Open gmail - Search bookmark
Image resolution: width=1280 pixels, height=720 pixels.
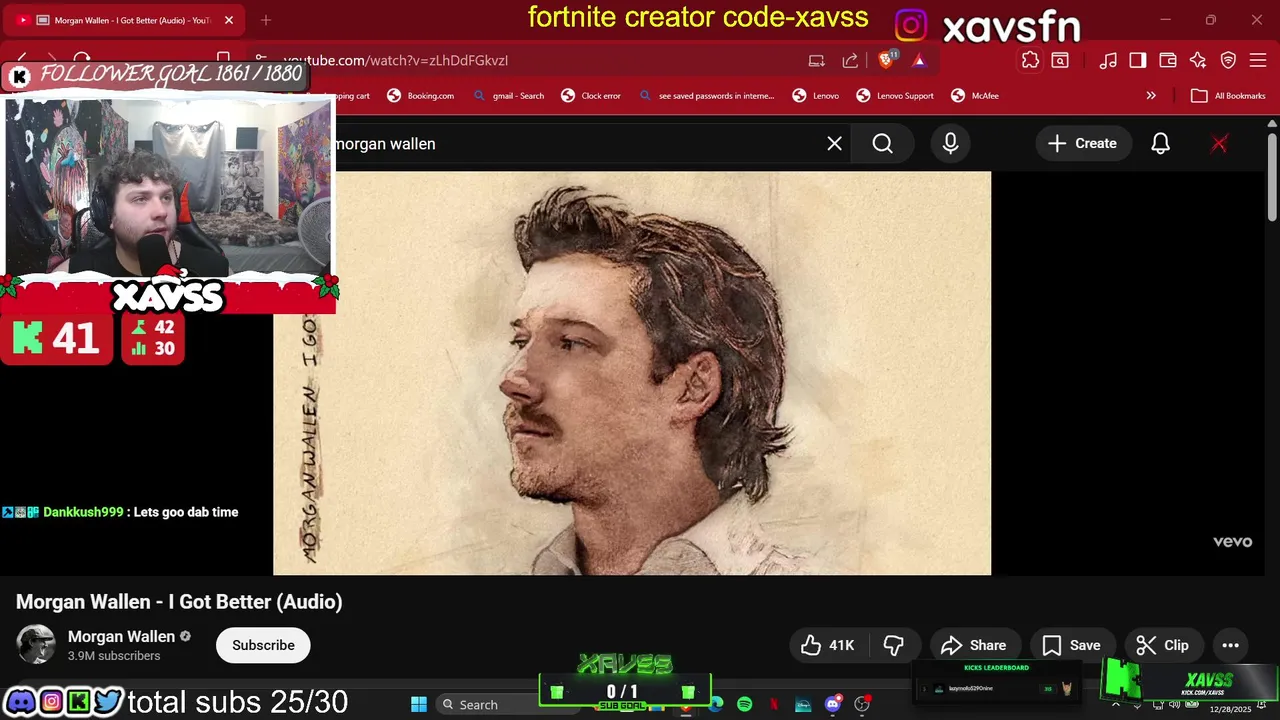coord(508,96)
